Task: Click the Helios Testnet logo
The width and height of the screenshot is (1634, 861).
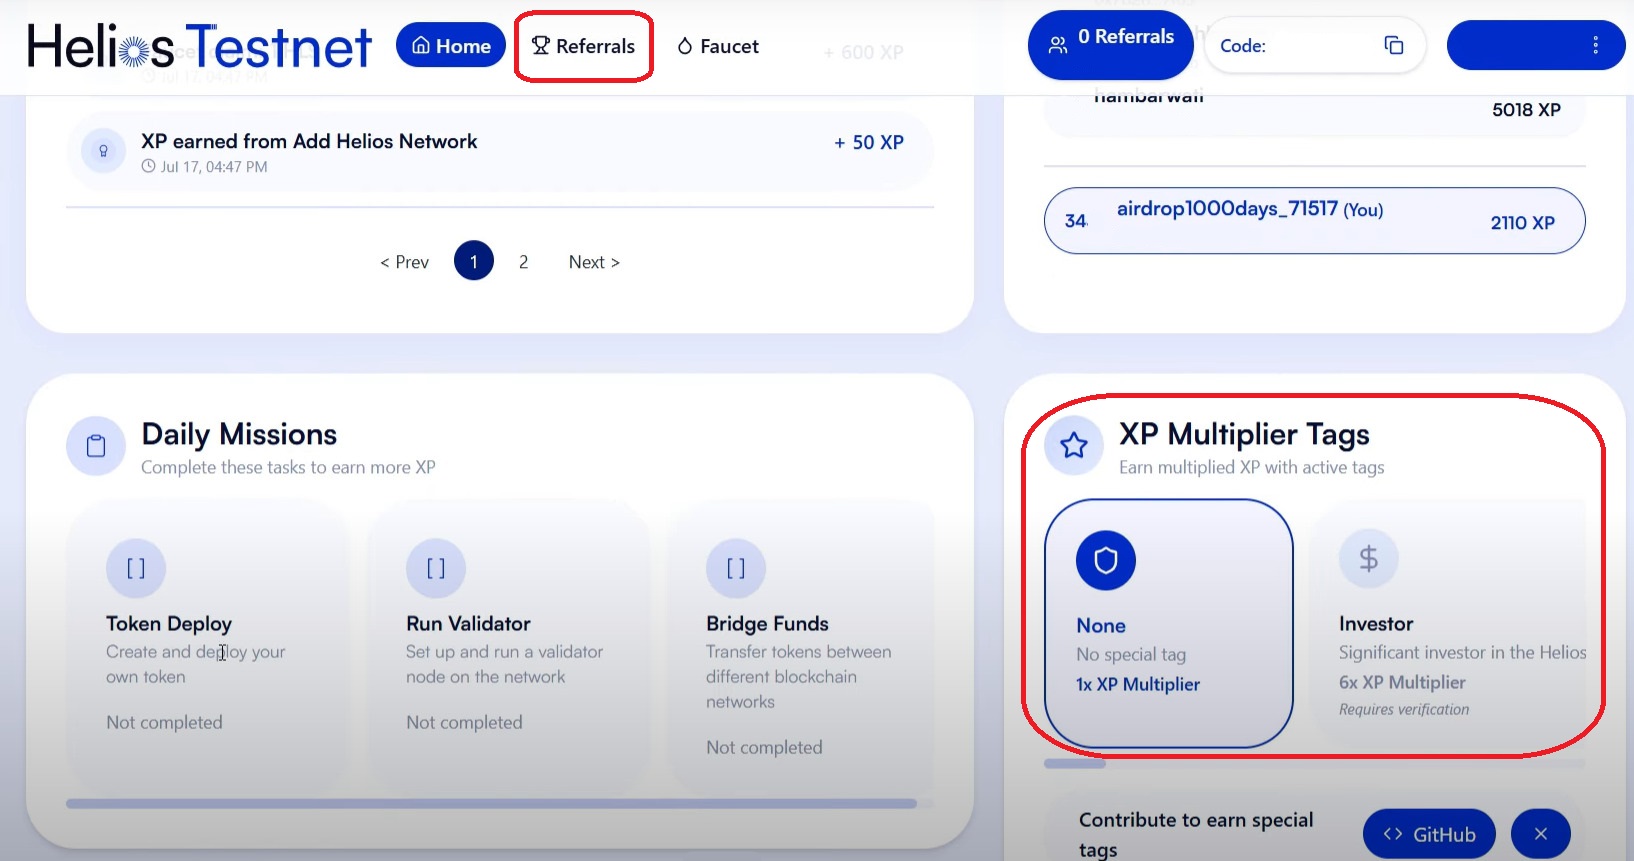Action: click(199, 46)
